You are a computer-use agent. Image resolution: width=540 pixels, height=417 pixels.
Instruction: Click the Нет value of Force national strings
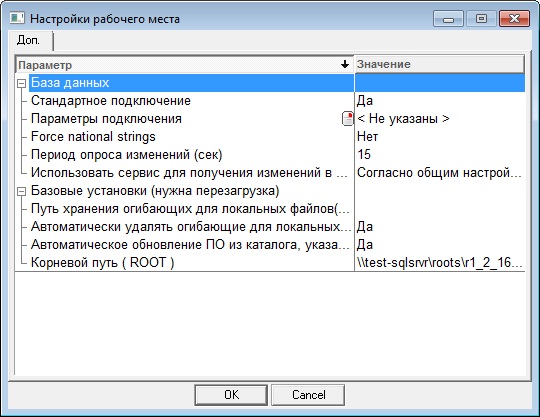coord(367,136)
